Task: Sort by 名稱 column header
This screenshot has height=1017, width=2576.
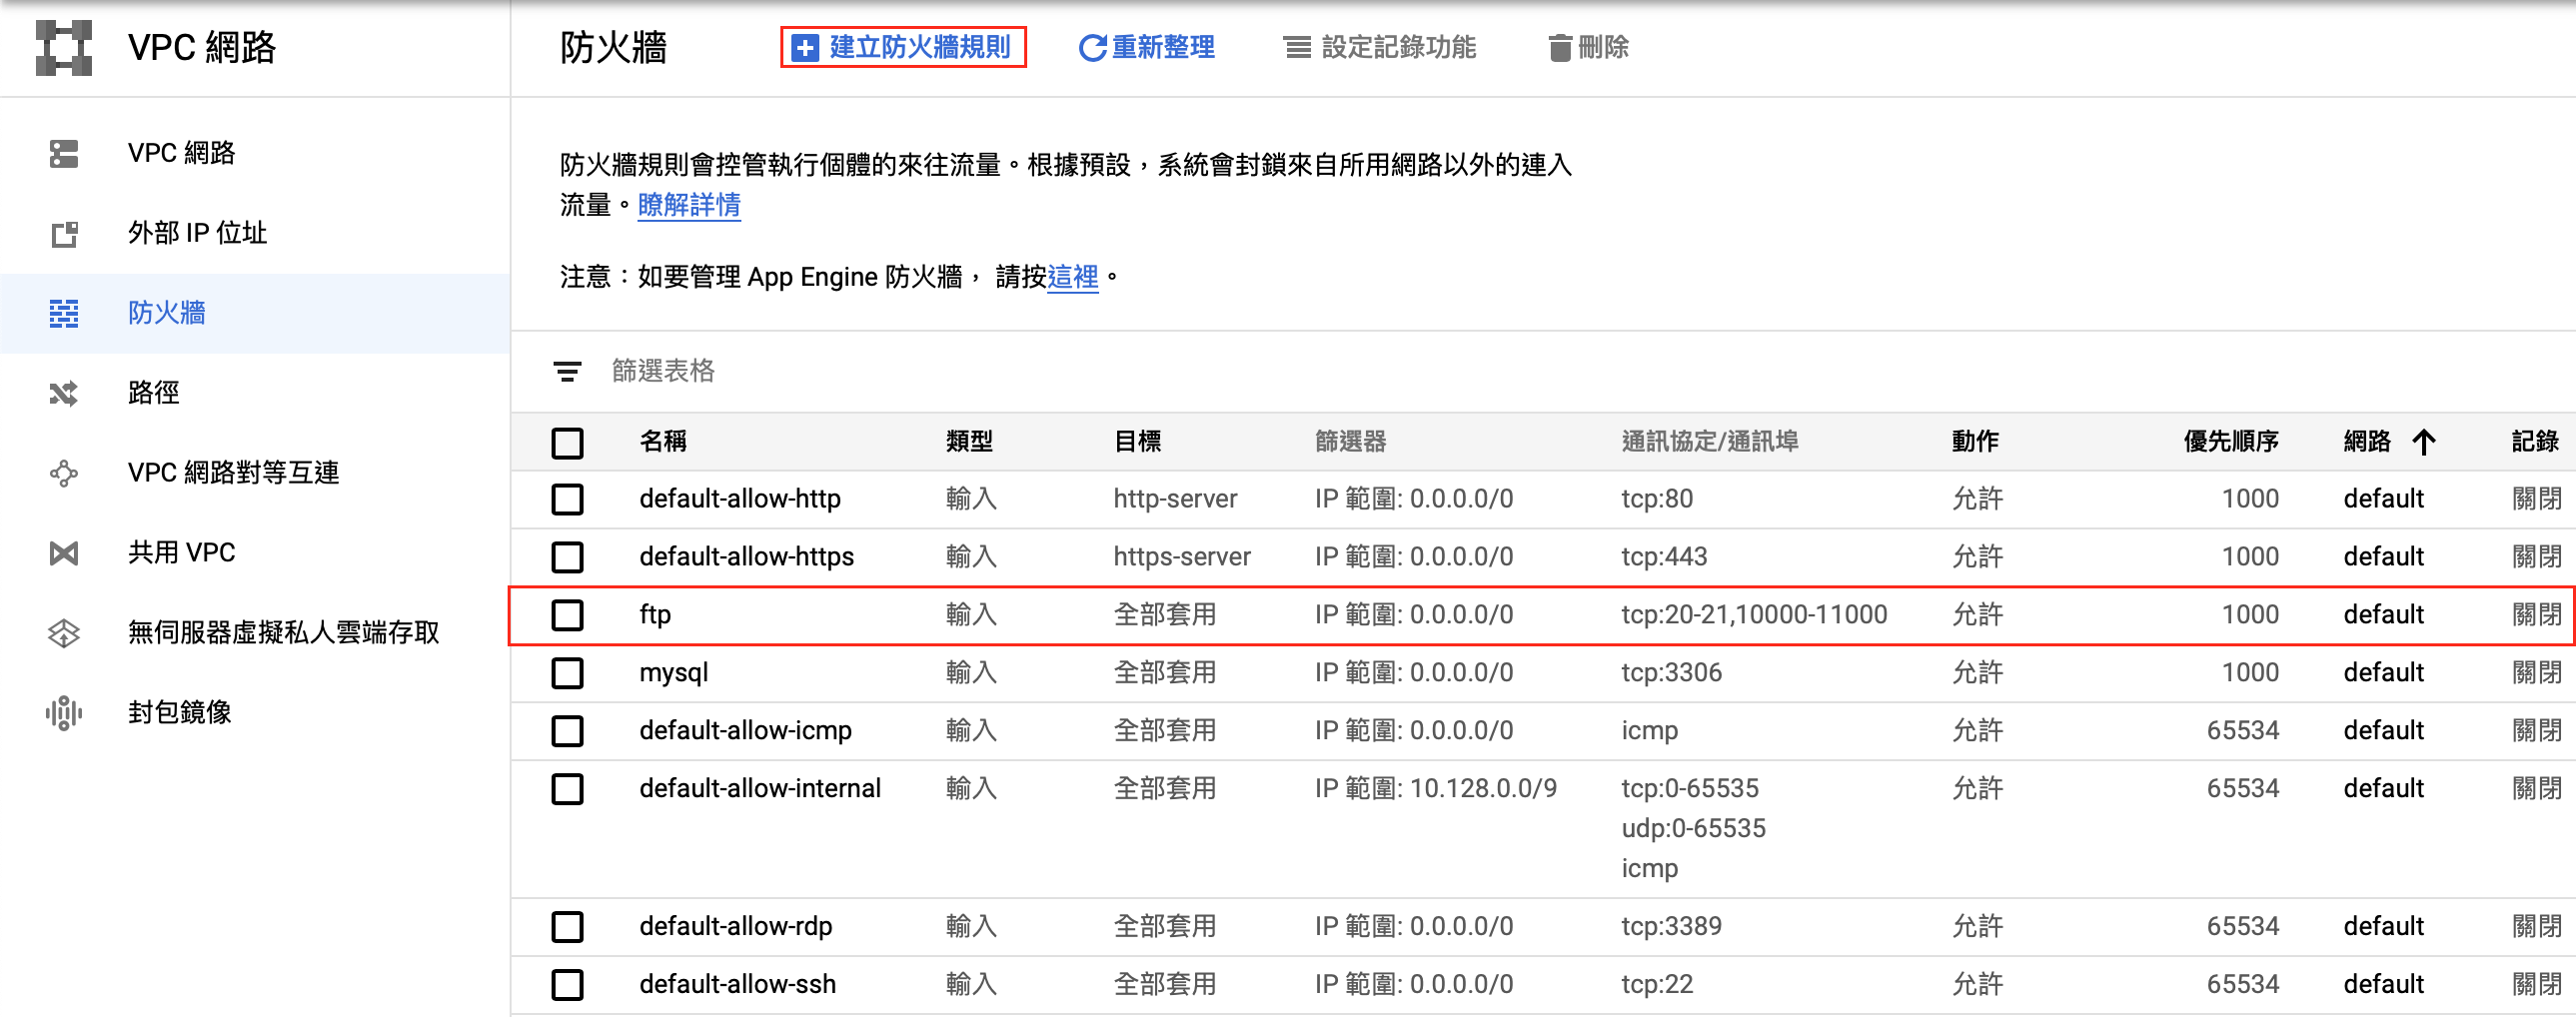Action: tap(663, 441)
